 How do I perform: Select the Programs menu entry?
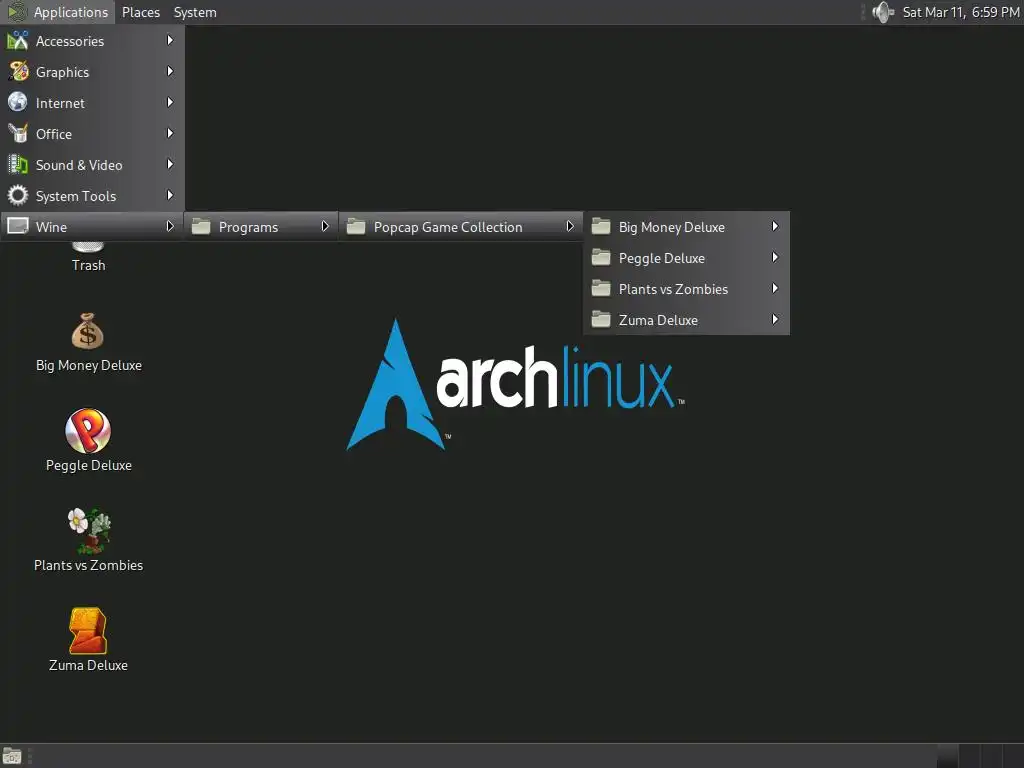click(x=261, y=227)
